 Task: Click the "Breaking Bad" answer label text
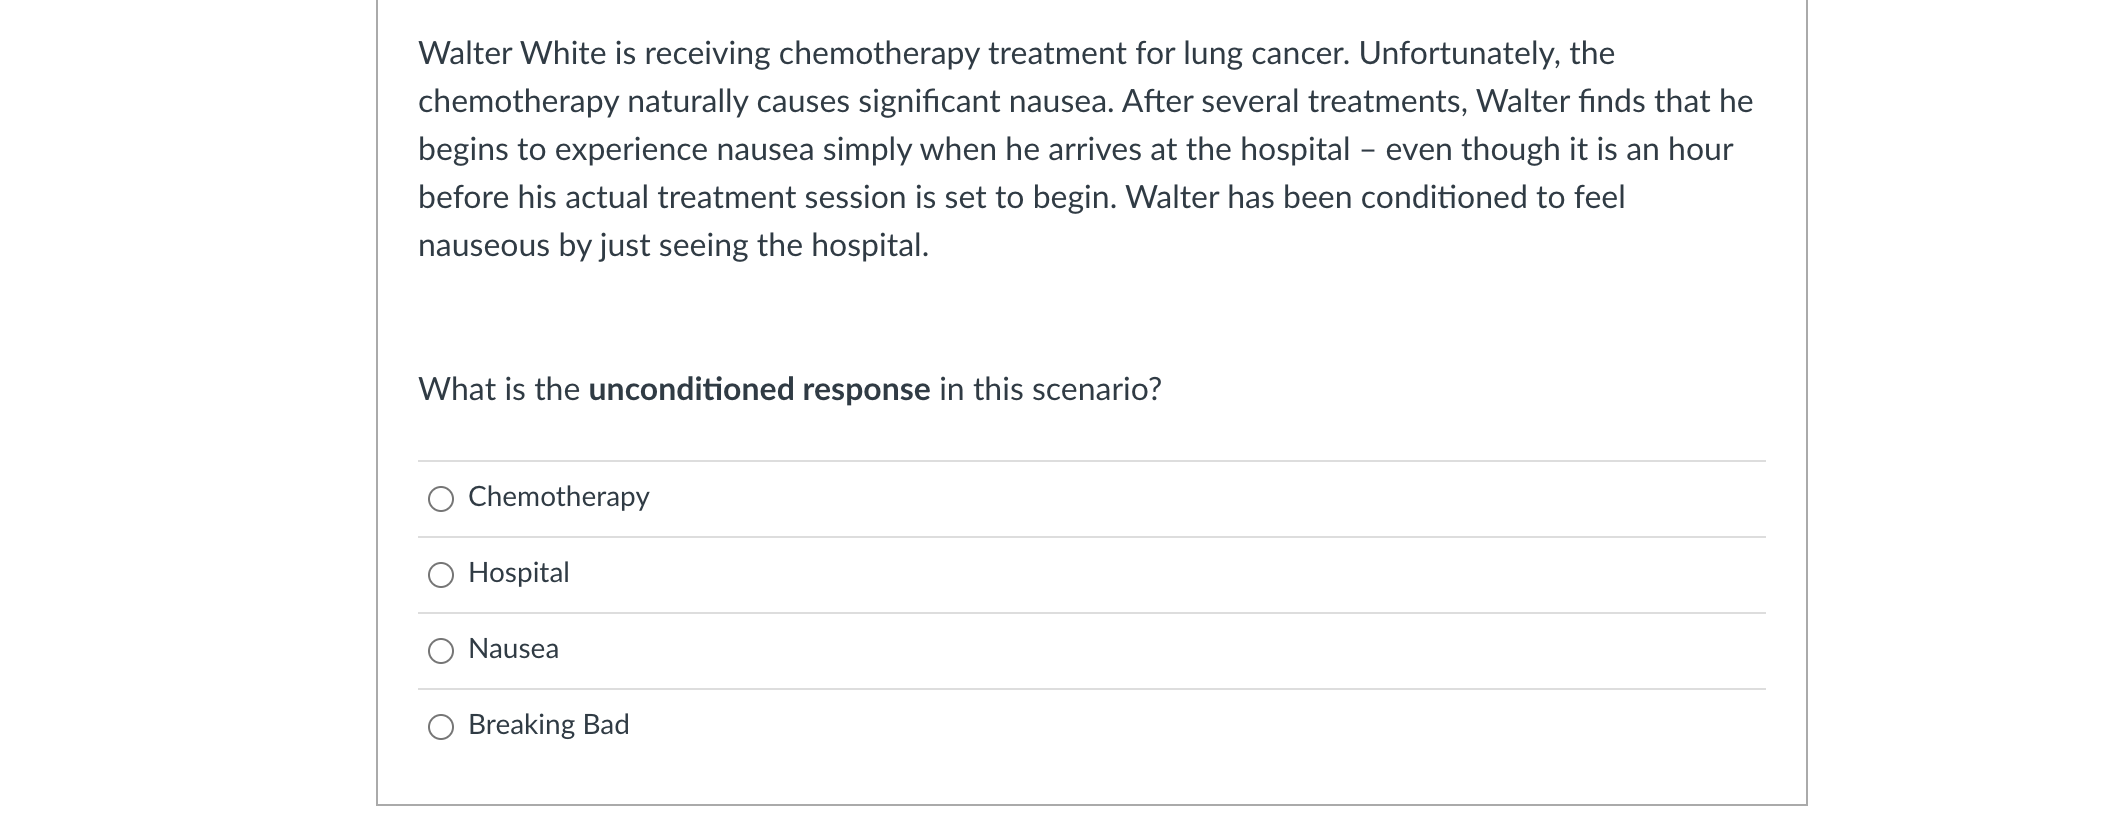tap(548, 725)
